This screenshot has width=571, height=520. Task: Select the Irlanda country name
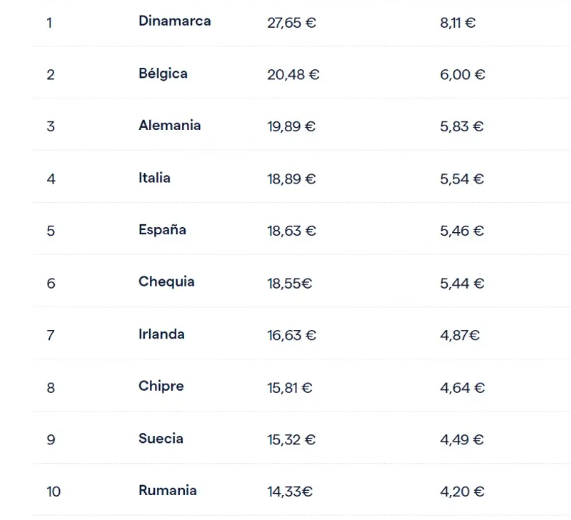[161, 334]
